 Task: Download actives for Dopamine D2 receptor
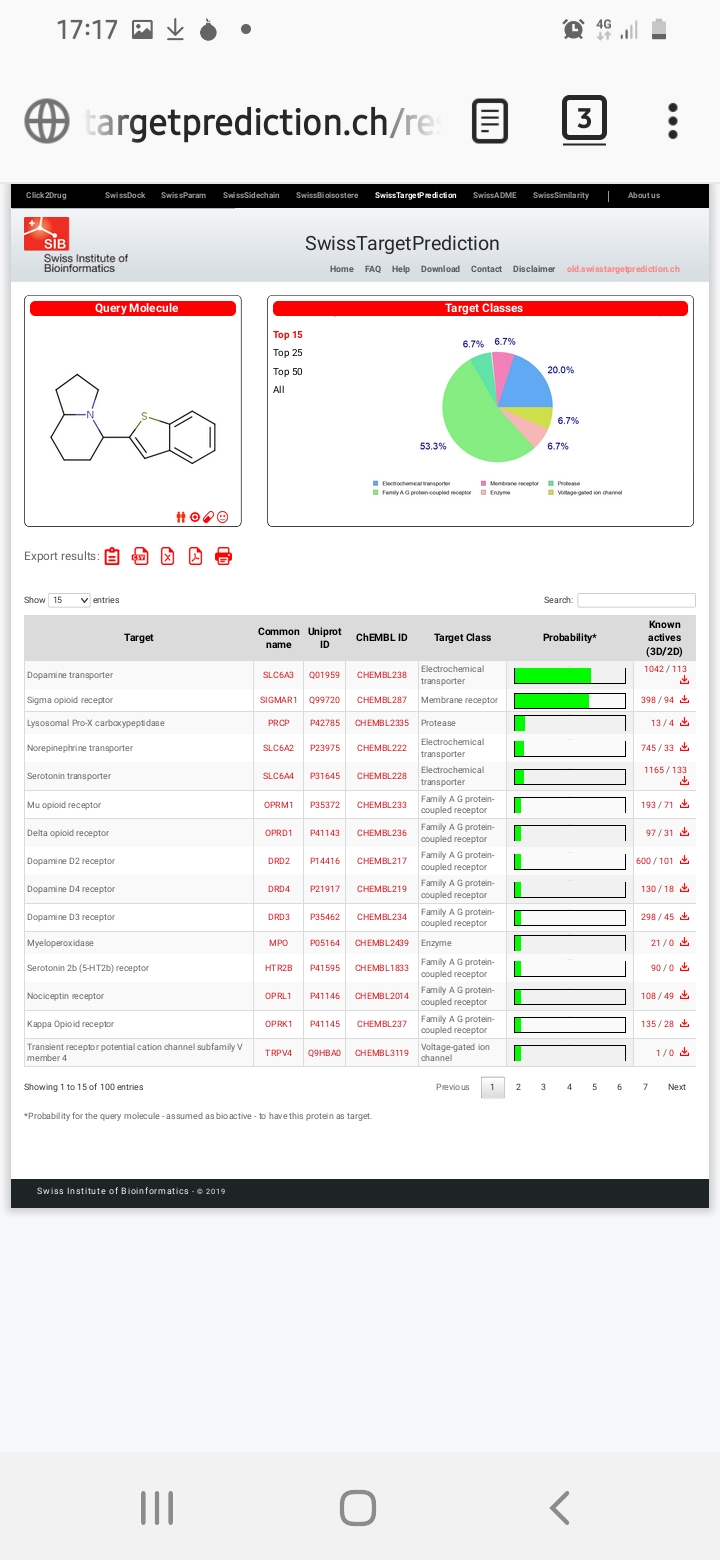pos(684,860)
